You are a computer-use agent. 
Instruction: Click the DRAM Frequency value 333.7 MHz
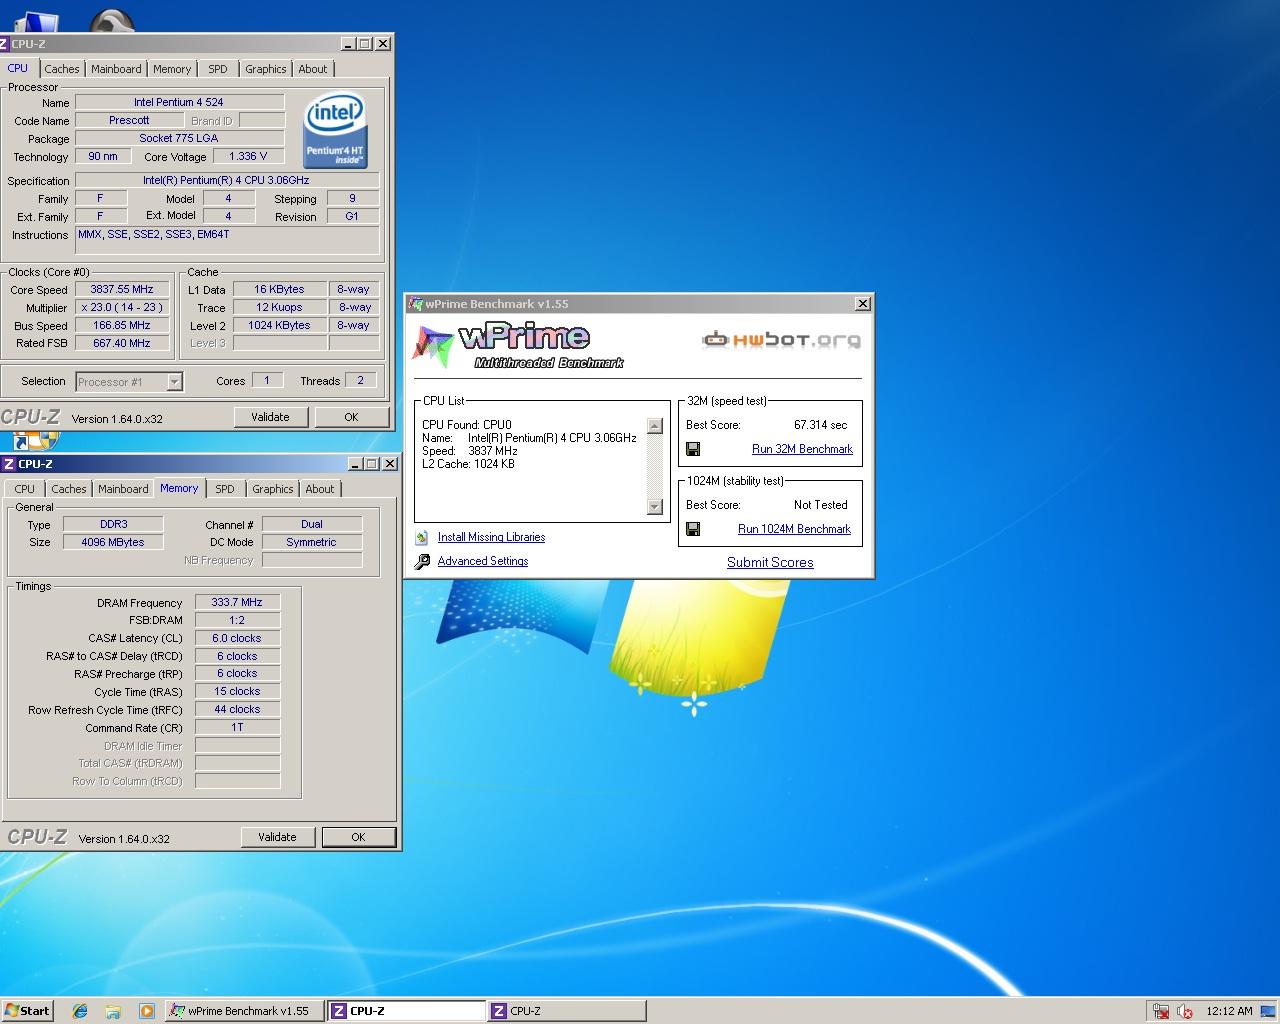(237, 602)
